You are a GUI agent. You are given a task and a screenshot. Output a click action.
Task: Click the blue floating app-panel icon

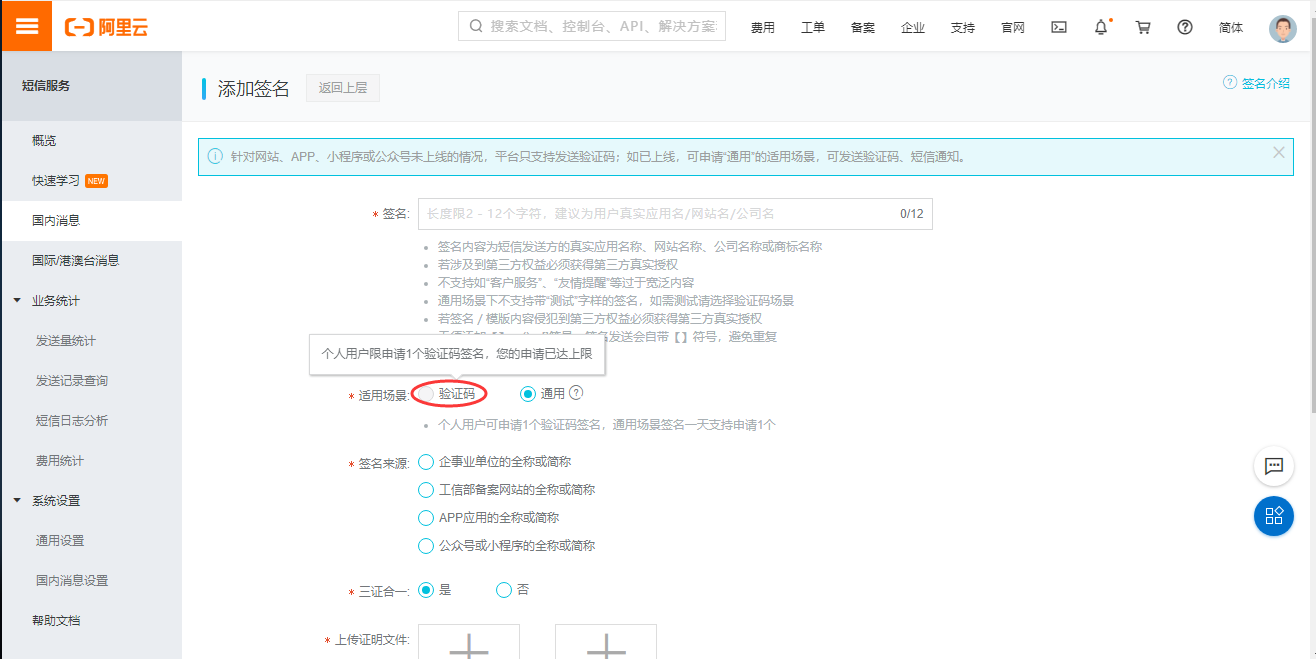(1274, 516)
